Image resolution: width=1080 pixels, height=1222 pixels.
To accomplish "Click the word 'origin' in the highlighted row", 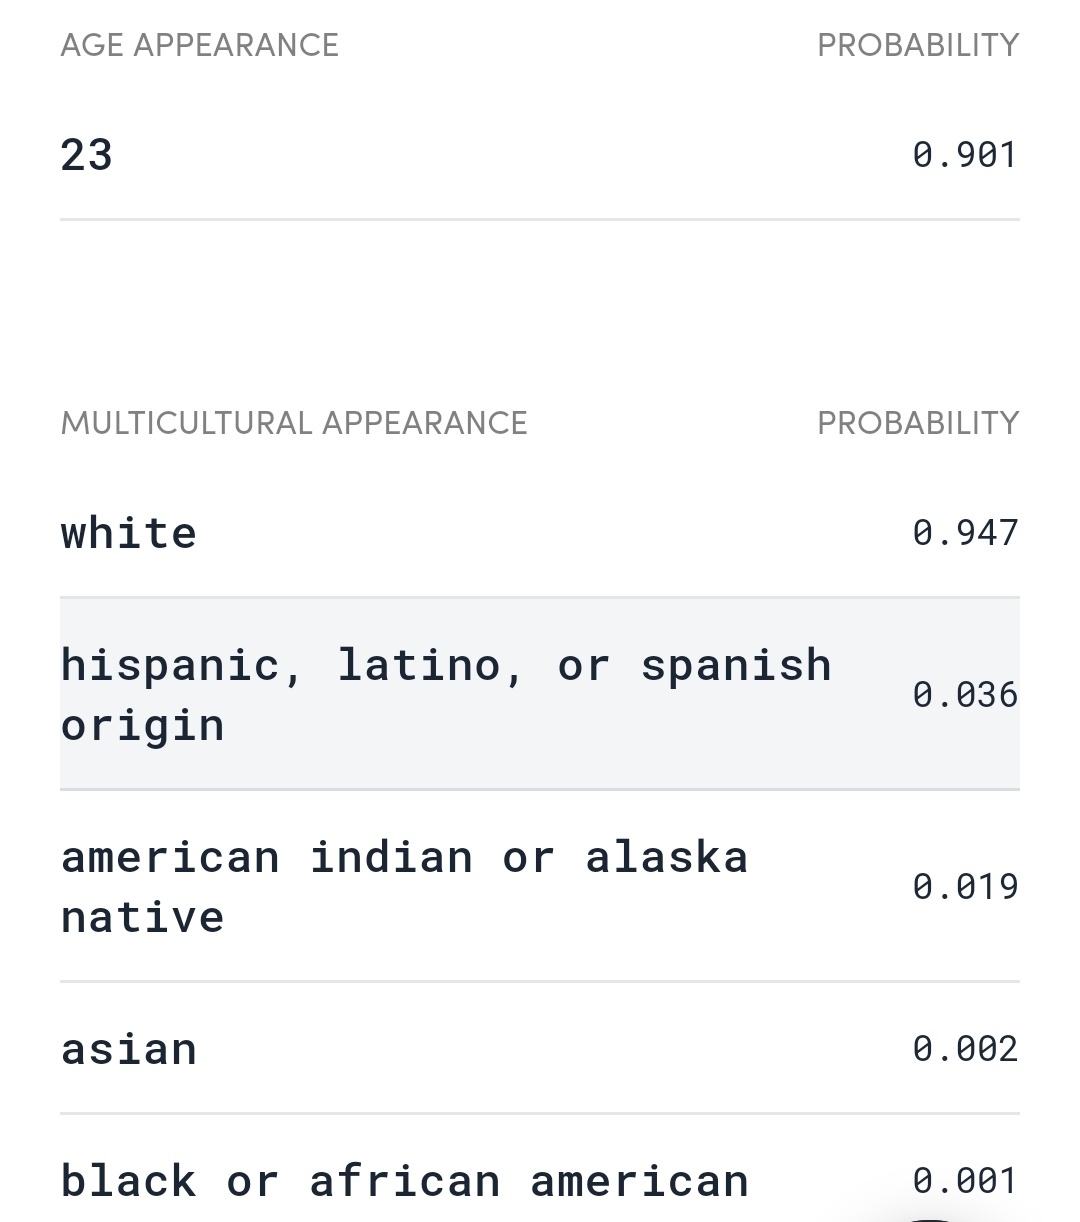I will click(143, 725).
